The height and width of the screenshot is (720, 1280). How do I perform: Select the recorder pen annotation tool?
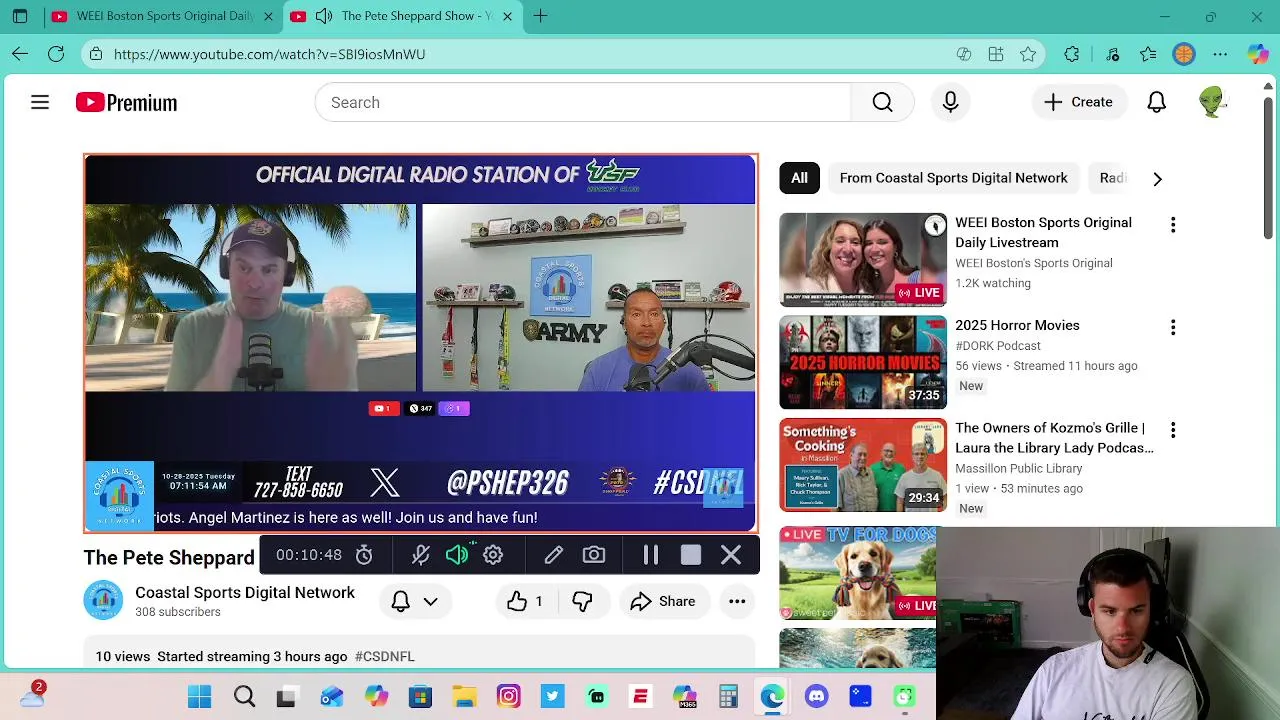click(553, 555)
